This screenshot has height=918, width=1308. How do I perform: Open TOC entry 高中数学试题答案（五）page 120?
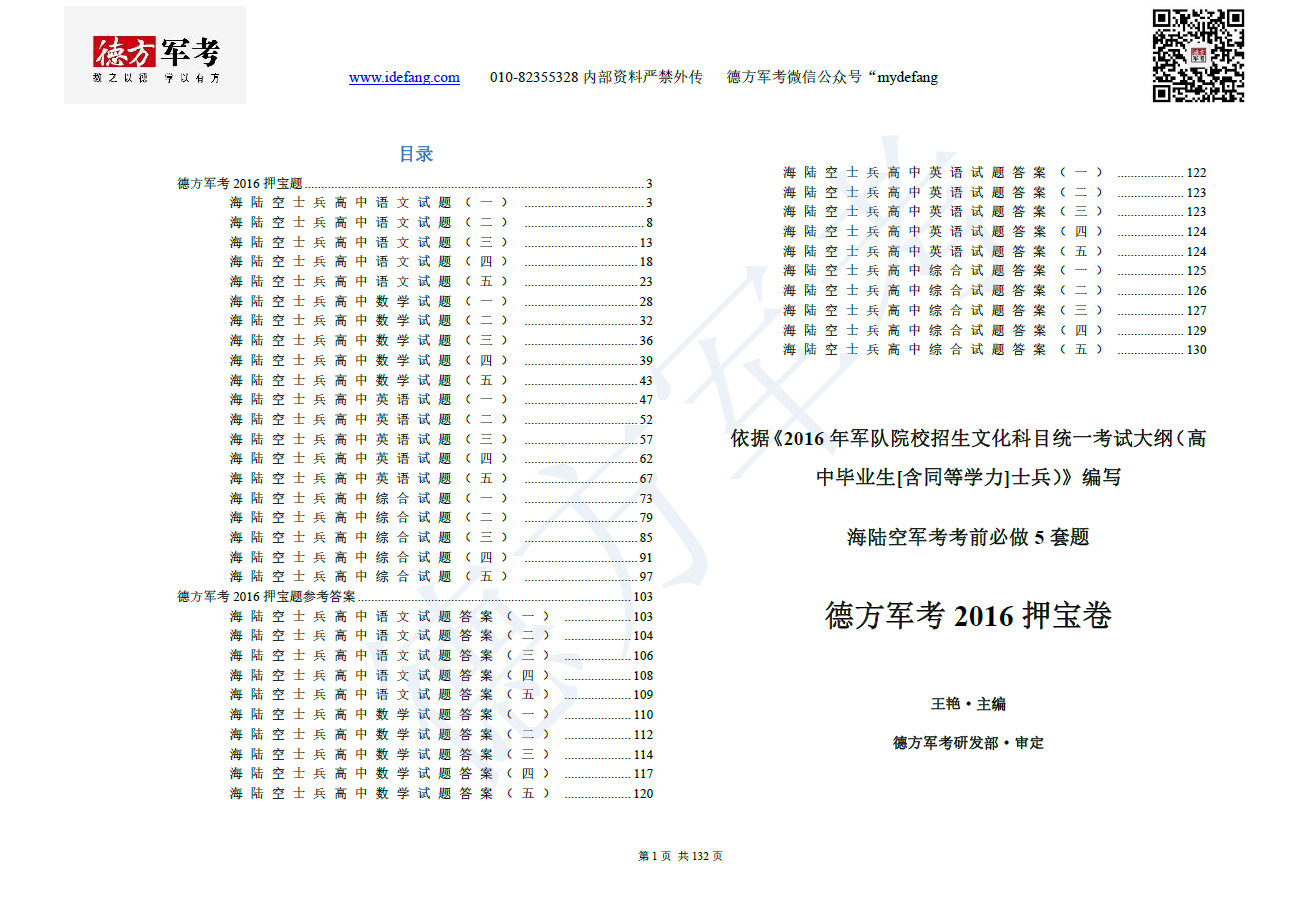point(441,793)
